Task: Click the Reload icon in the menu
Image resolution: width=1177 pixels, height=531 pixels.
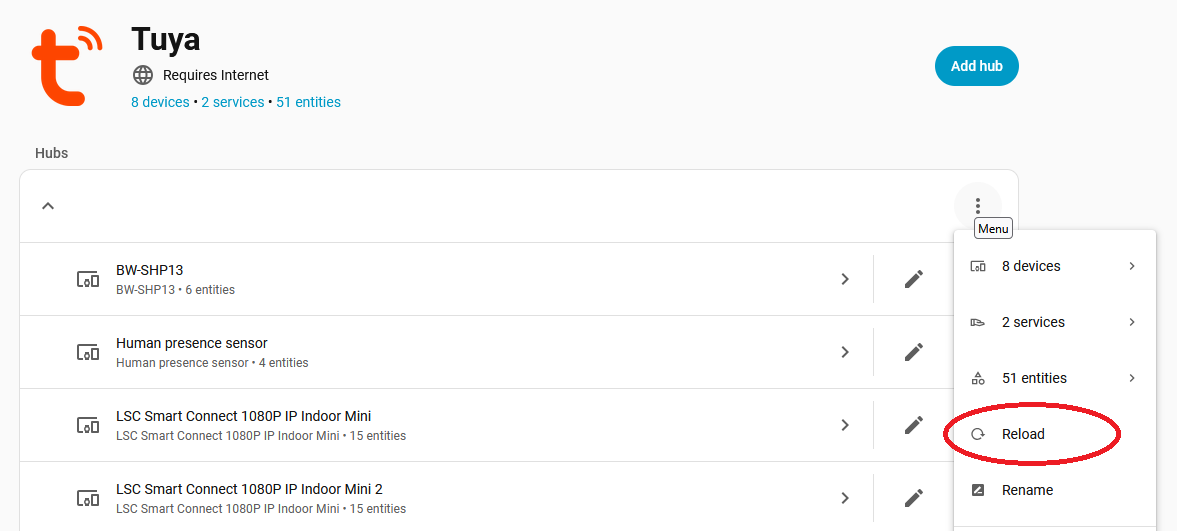Action: [979, 434]
